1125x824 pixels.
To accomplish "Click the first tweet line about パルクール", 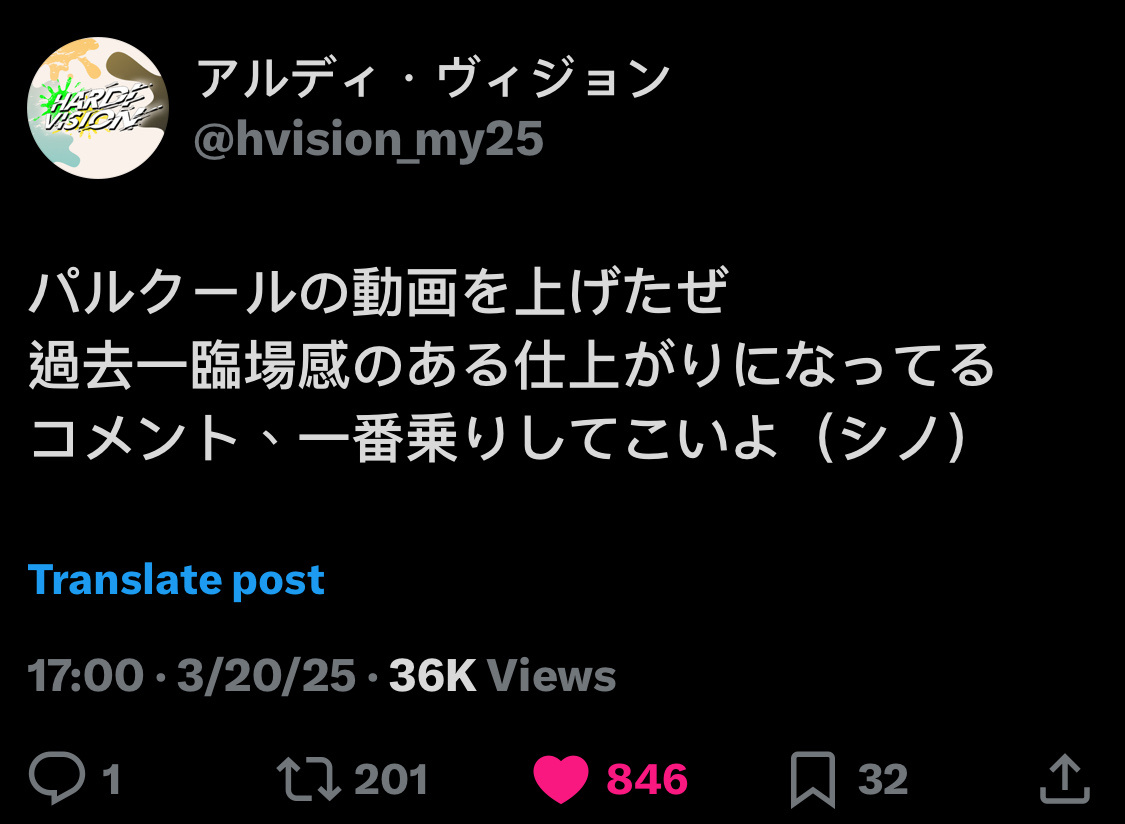I will coord(378,291).
